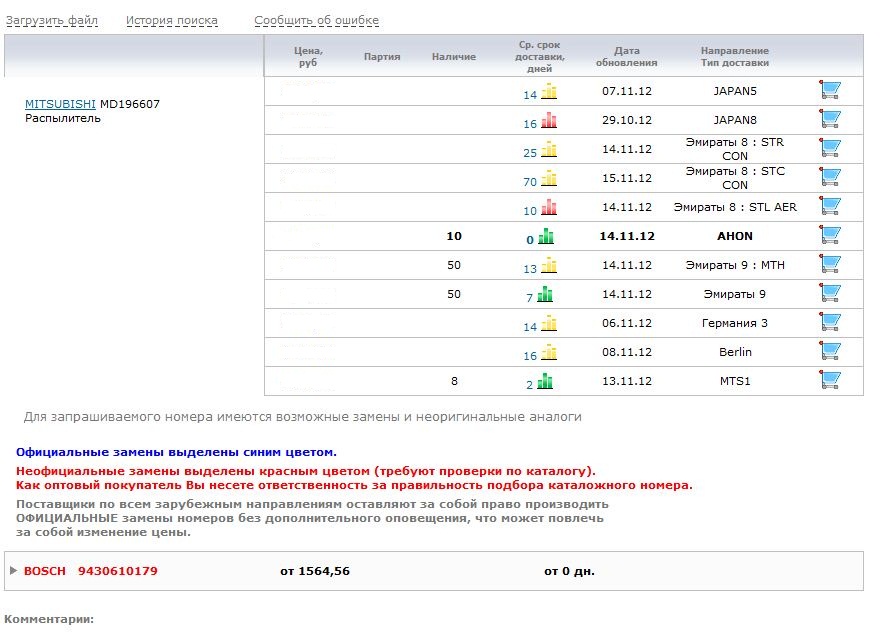Expand the BOSCH 9430610179 analog row
881x635 pixels.
[14, 571]
